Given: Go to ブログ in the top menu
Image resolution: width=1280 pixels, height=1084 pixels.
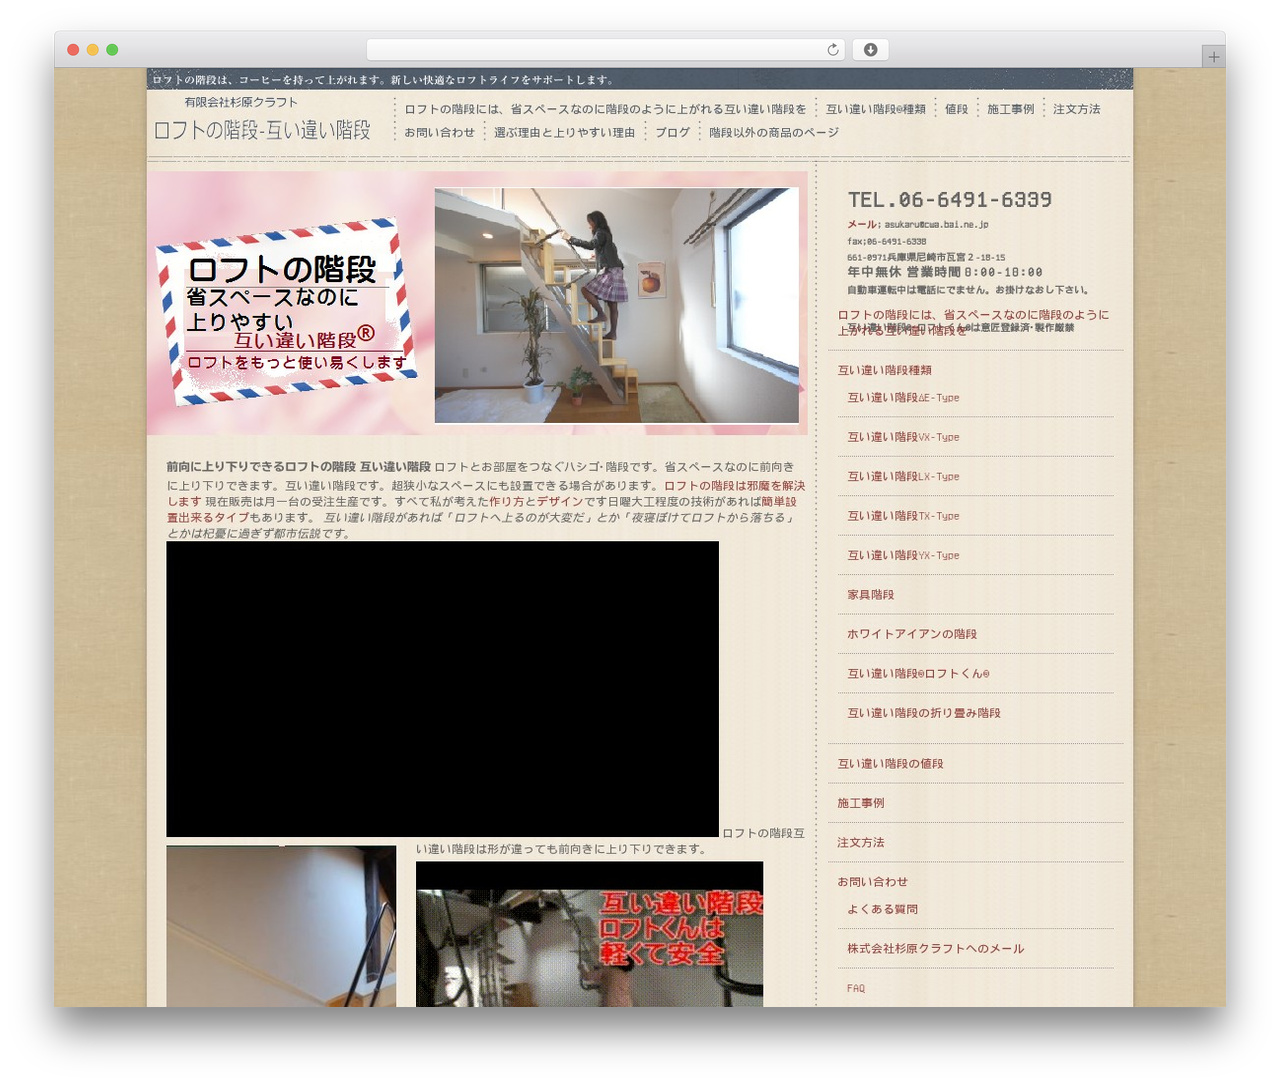Looking at the screenshot, I should (x=673, y=132).
